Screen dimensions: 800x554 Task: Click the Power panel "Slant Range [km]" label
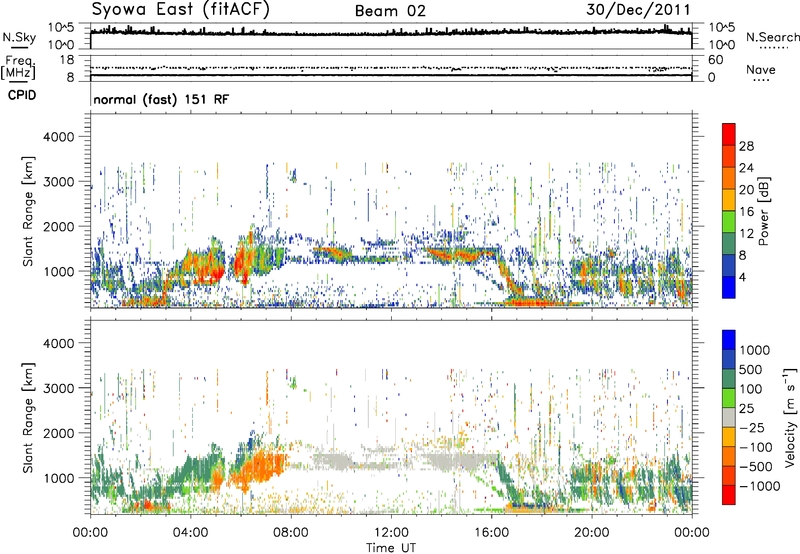(x=27, y=211)
